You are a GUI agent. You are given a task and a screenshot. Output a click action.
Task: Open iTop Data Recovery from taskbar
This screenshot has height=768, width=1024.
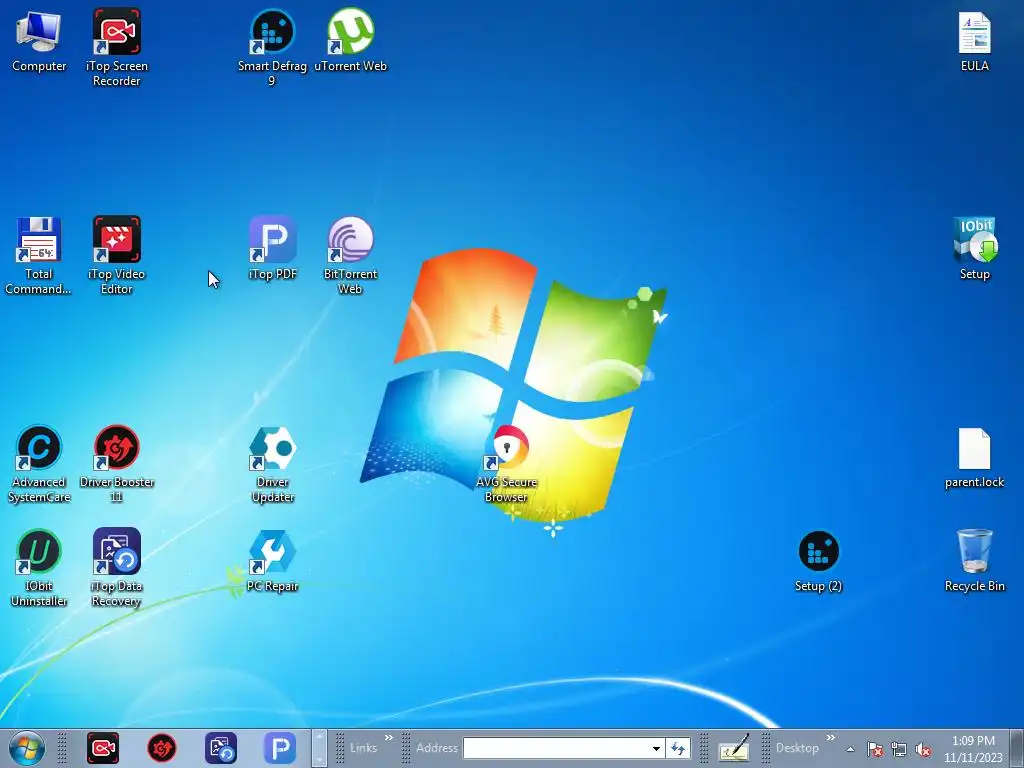[221, 748]
